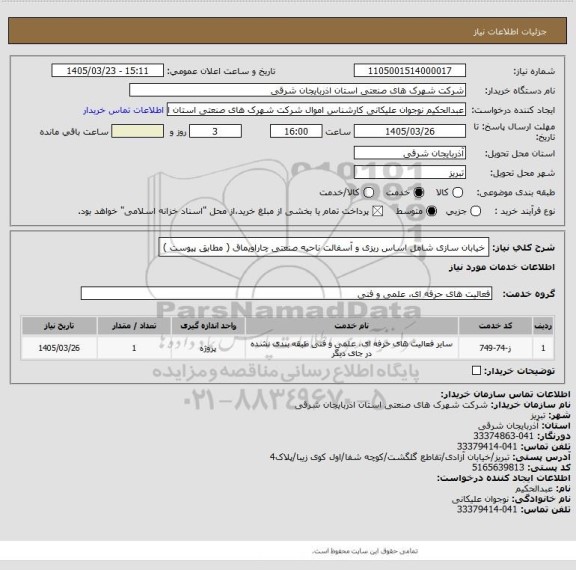Click the نام خدمت column header
The height and width of the screenshot is (570, 576).
point(352,326)
